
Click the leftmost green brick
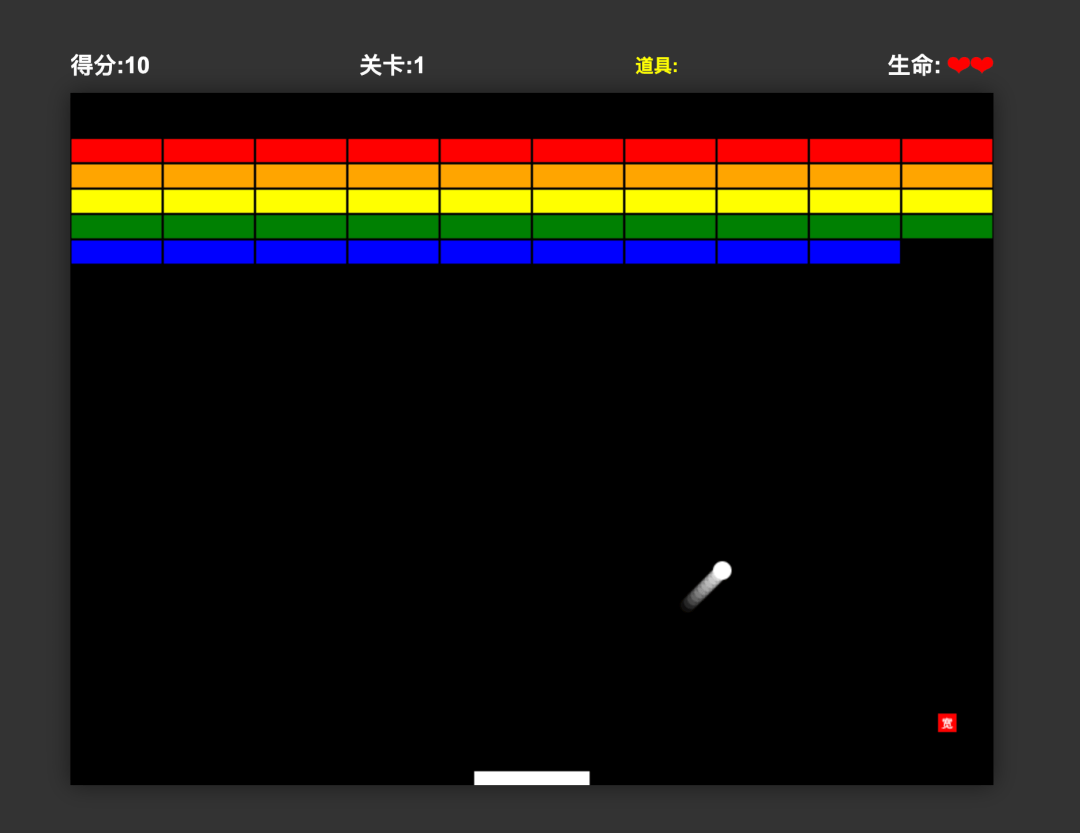[116, 227]
